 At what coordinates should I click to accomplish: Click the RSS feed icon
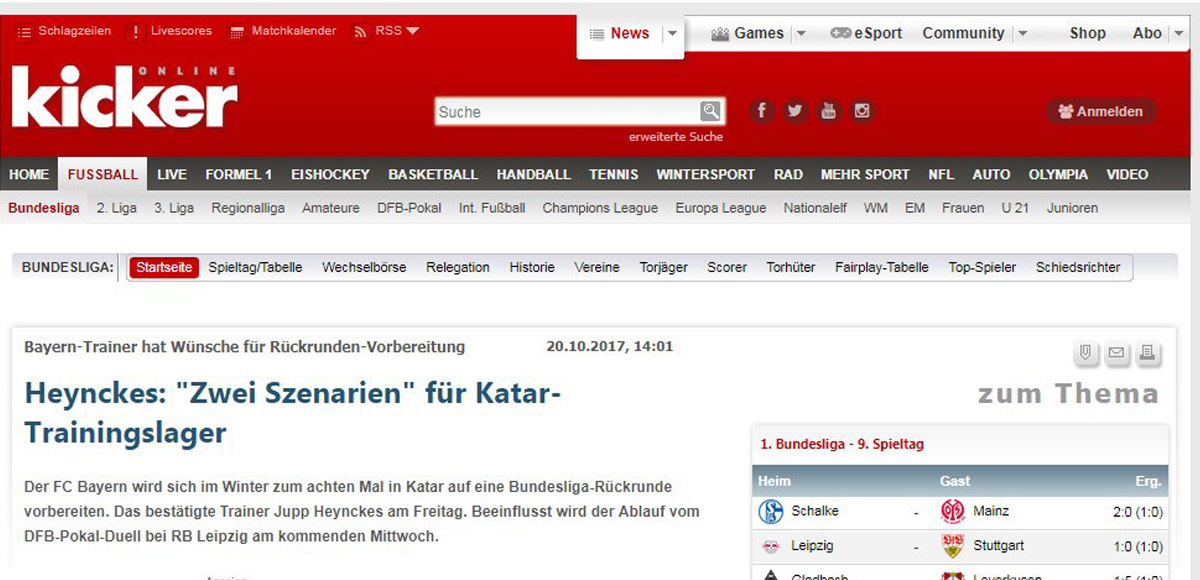(x=360, y=32)
